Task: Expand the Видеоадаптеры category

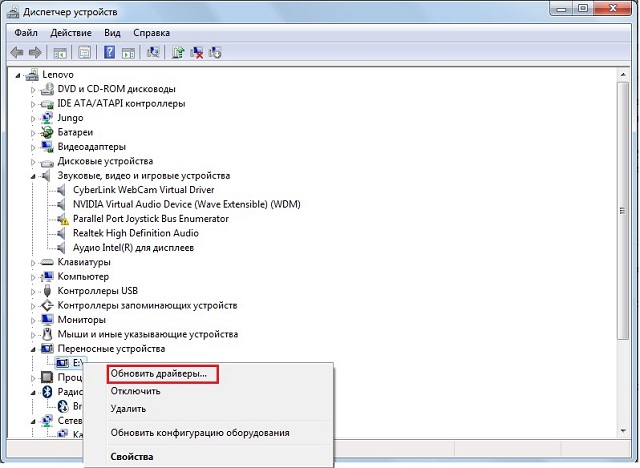Action: tap(34, 146)
